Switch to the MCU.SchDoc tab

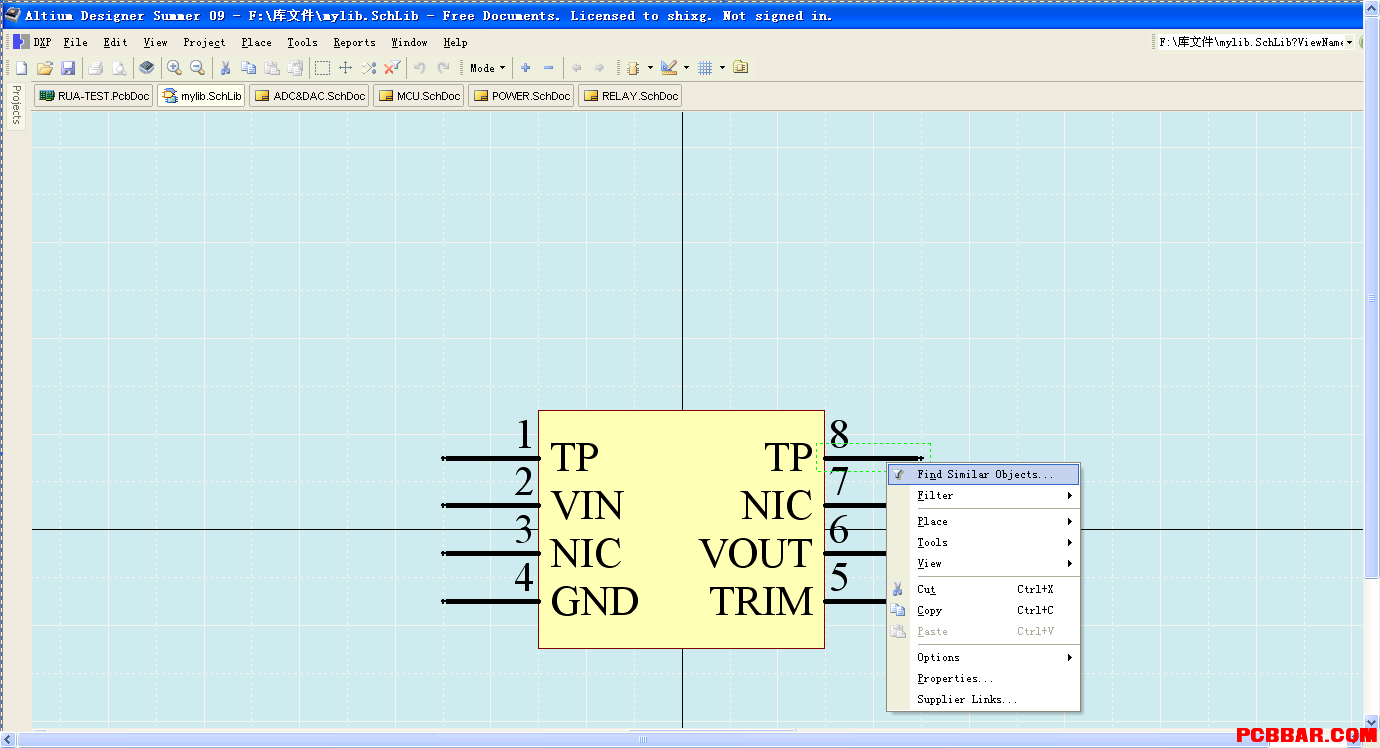[x=419, y=96]
